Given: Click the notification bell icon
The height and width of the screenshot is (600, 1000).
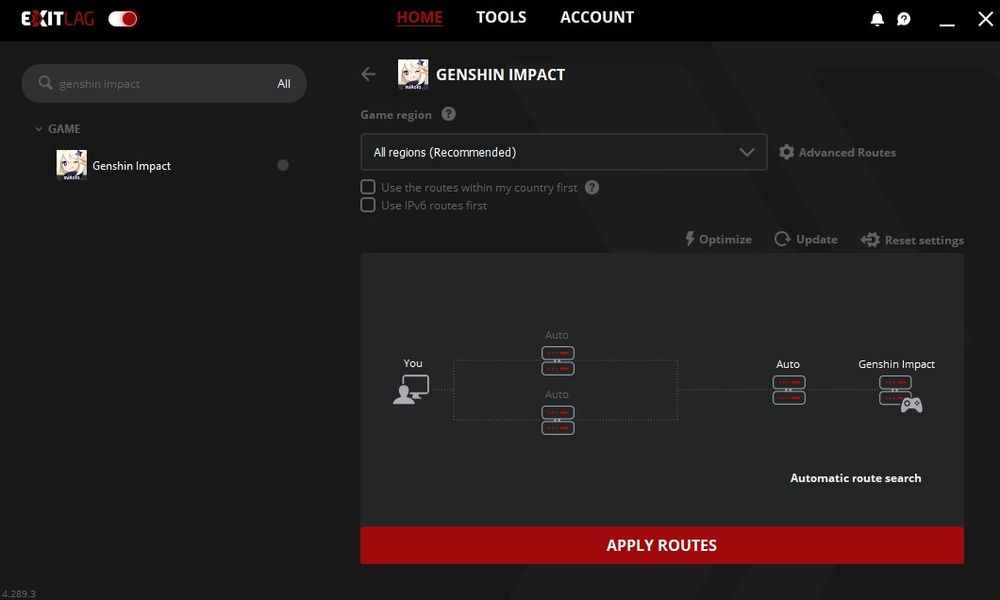Looking at the screenshot, I should pyautogui.click(x=877, y=19).
